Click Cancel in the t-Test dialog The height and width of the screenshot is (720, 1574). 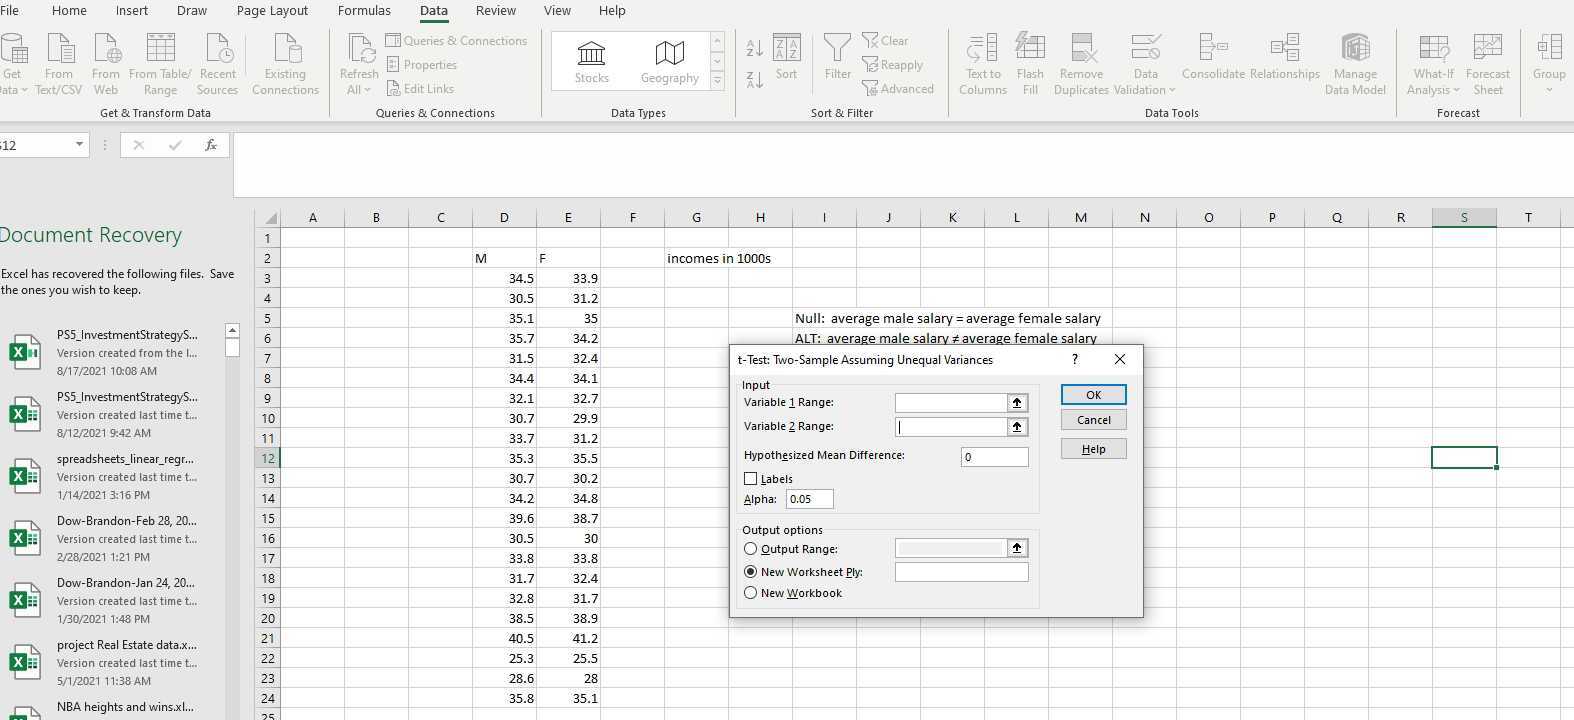pos(1093,420)
